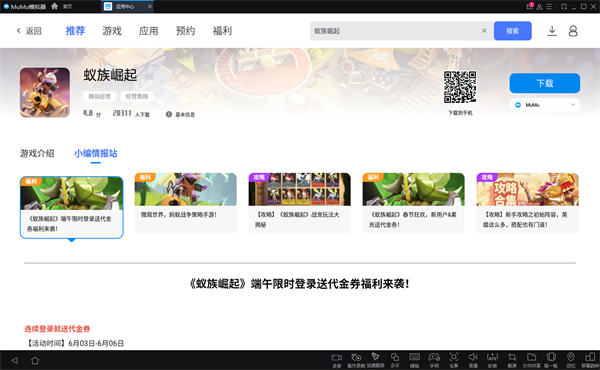Click the 蚁族崛起 game icon
Screen dimensions: 600x370
click(x=45, y=93)
